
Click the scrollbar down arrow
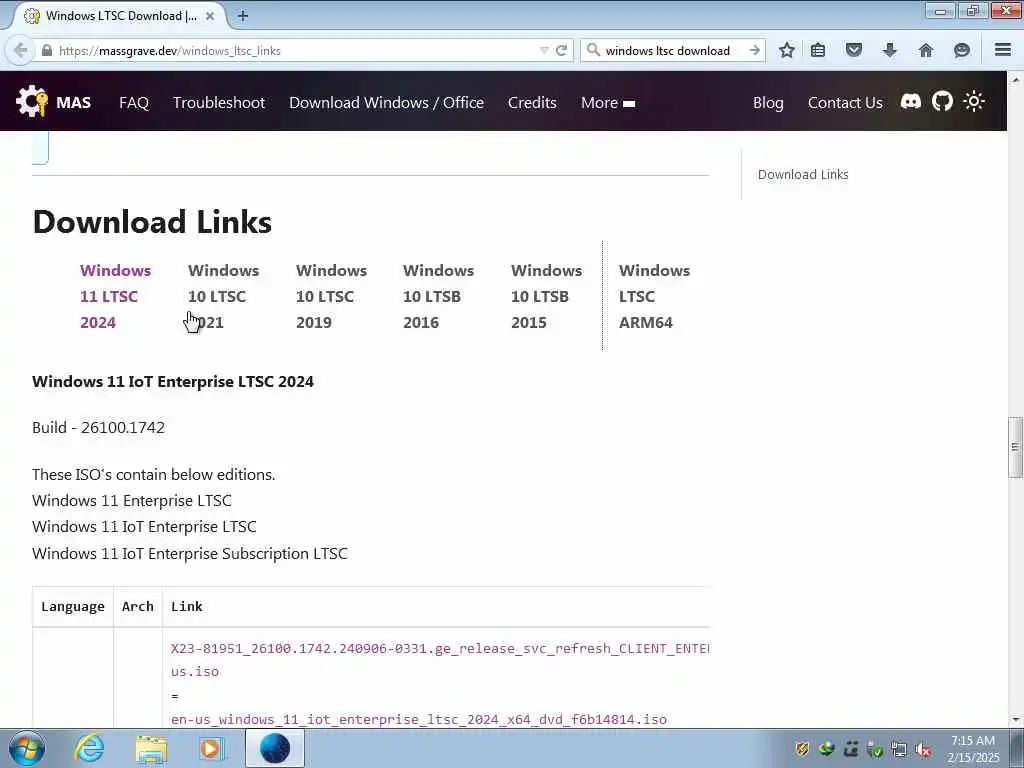pos(1015,720)
